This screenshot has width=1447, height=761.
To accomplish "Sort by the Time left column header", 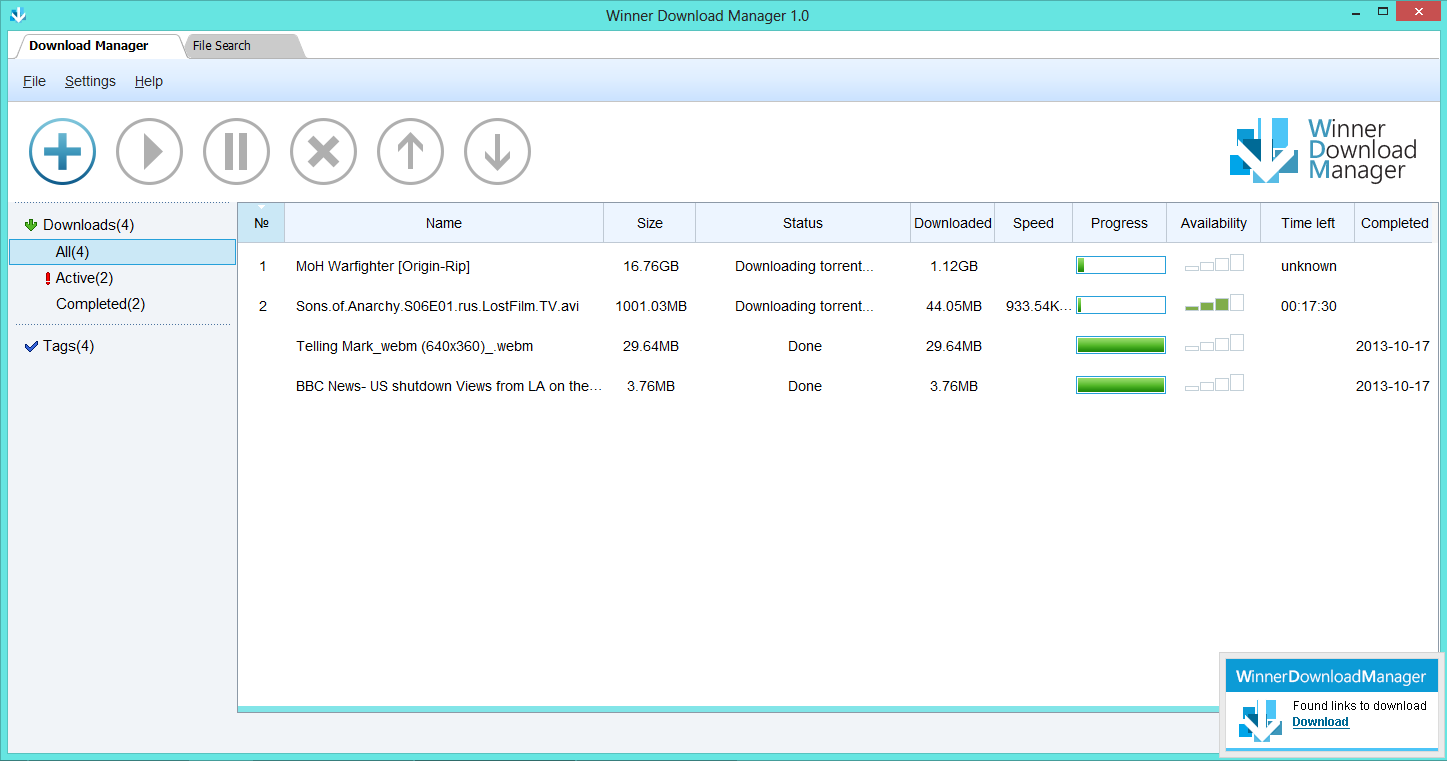I will [x=1308, y=223].
